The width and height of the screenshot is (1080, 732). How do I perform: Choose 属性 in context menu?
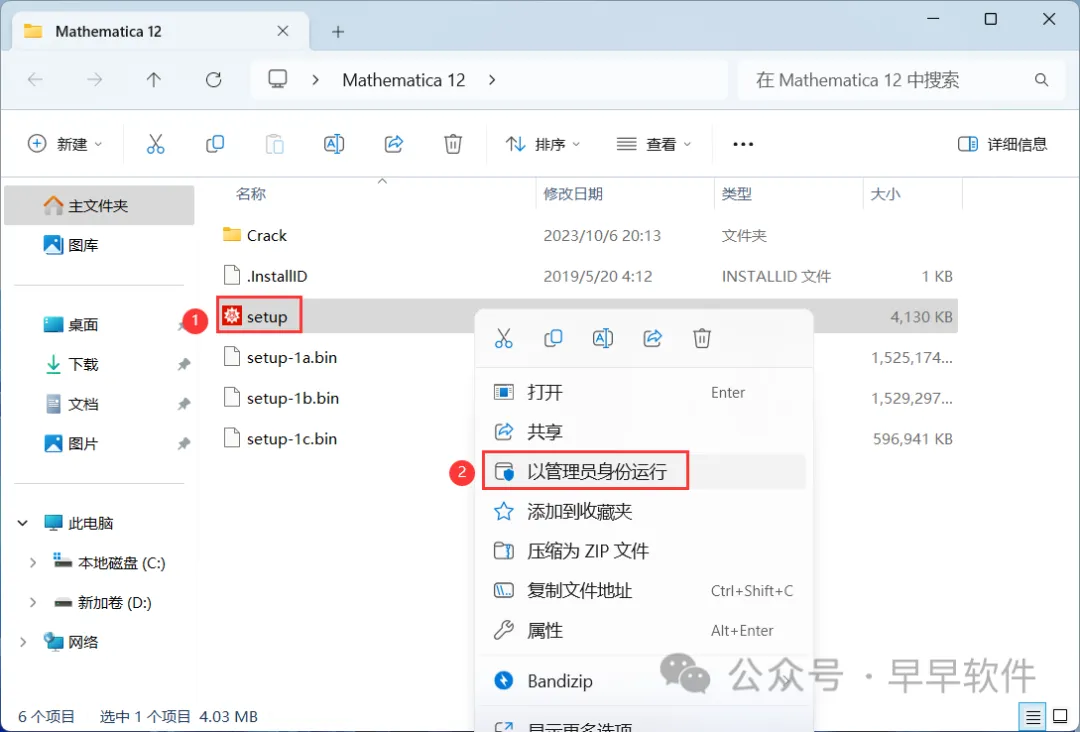pyautogui.click(x=645, y=630)
